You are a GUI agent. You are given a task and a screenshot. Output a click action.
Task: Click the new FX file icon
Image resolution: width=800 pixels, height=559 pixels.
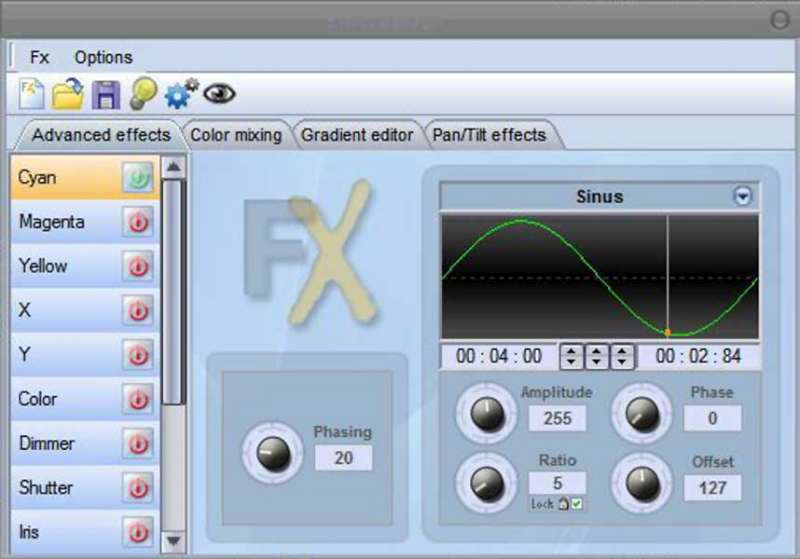[32, 94]
